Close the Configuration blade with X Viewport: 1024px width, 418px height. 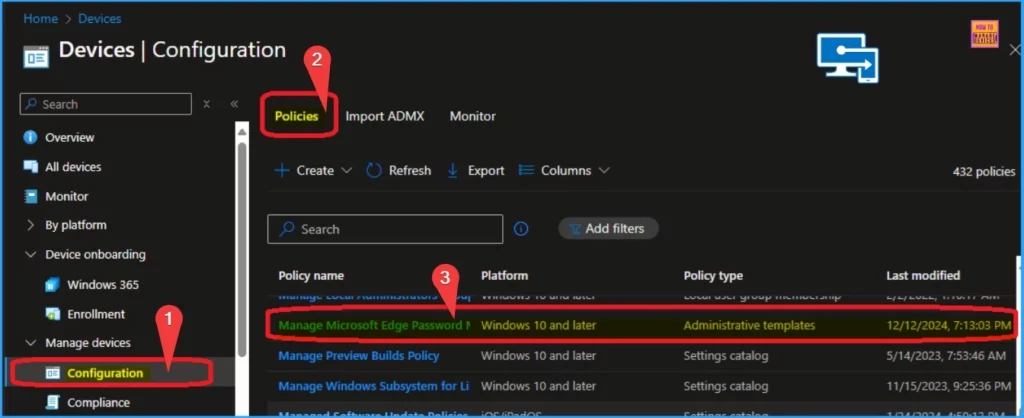(1015, 50)
